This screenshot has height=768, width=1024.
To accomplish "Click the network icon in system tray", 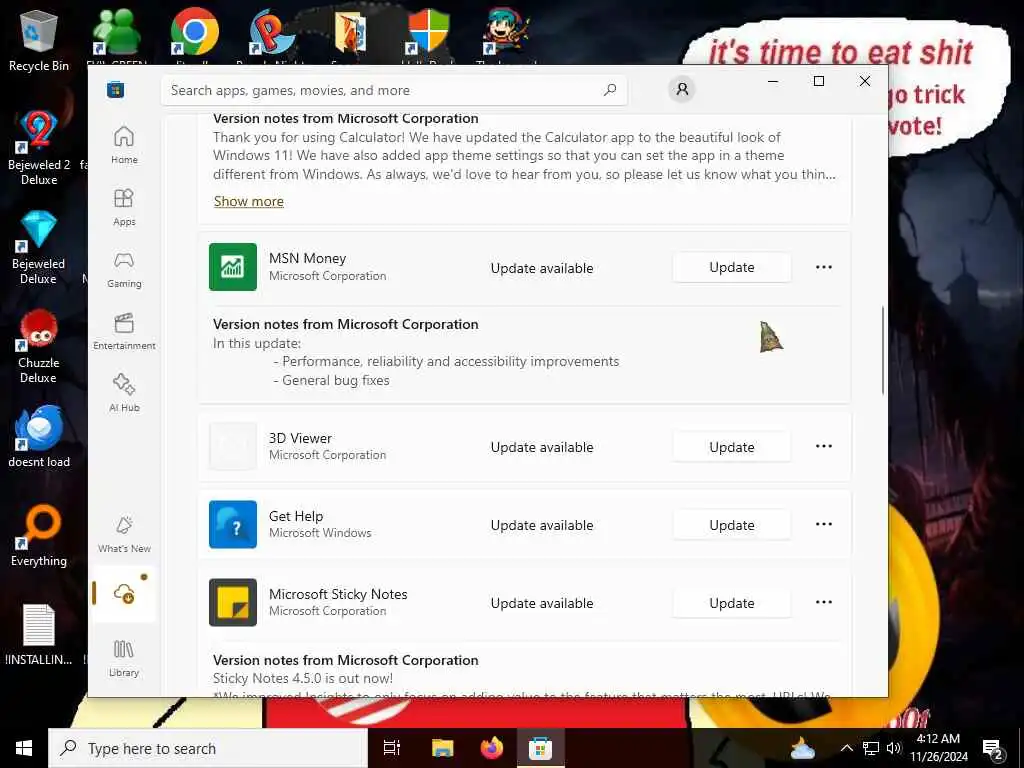I will [x=871, y=748].
